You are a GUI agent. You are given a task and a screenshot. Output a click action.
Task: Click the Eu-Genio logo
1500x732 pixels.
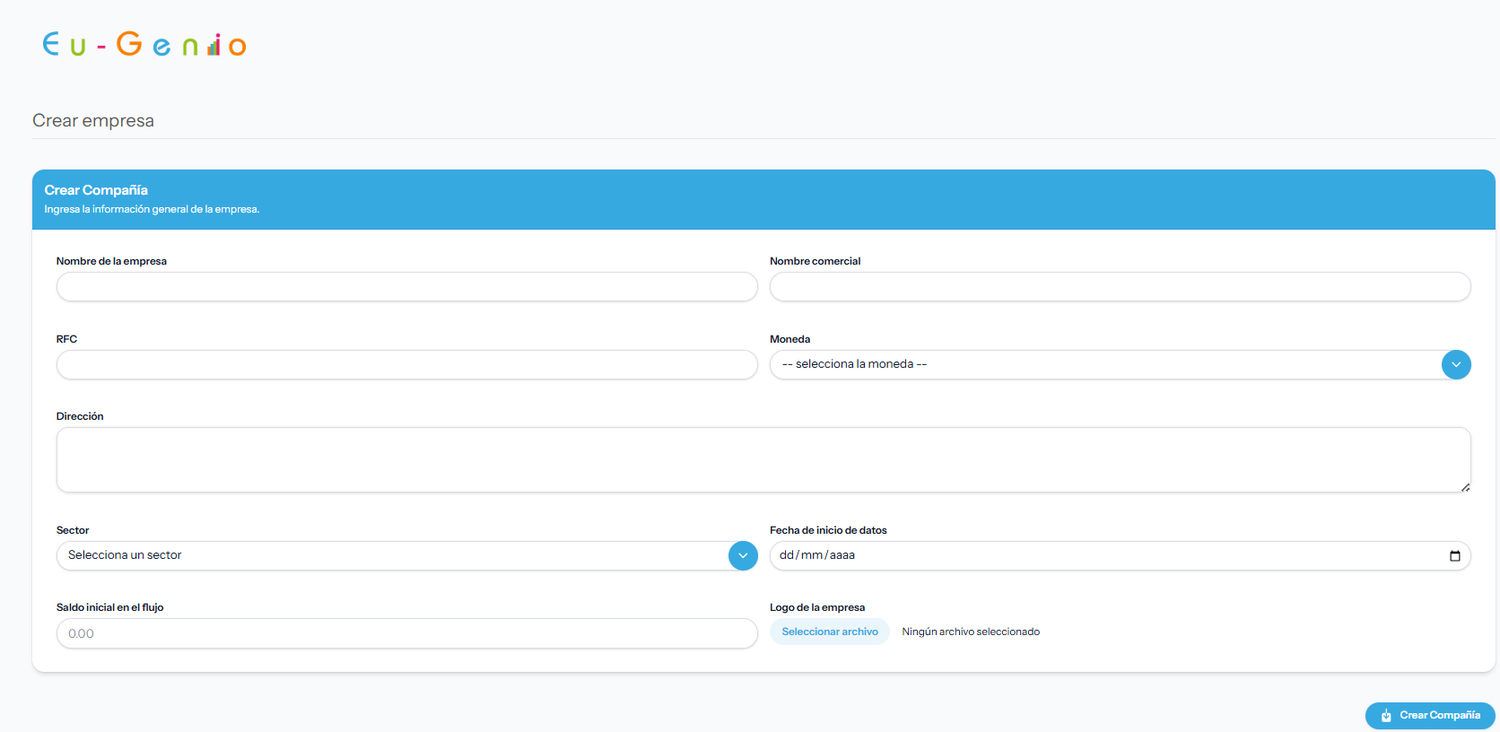[x=144, y=44]
